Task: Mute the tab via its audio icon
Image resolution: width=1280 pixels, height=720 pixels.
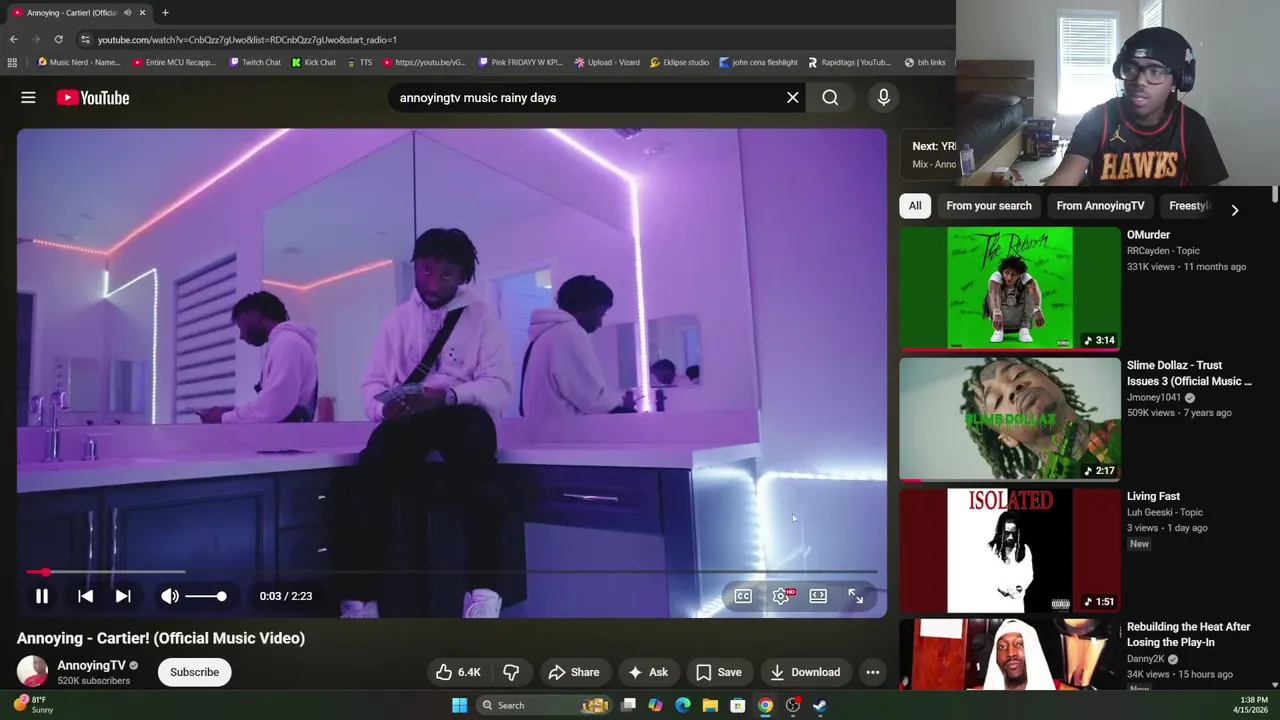Action: coord(127,12)
